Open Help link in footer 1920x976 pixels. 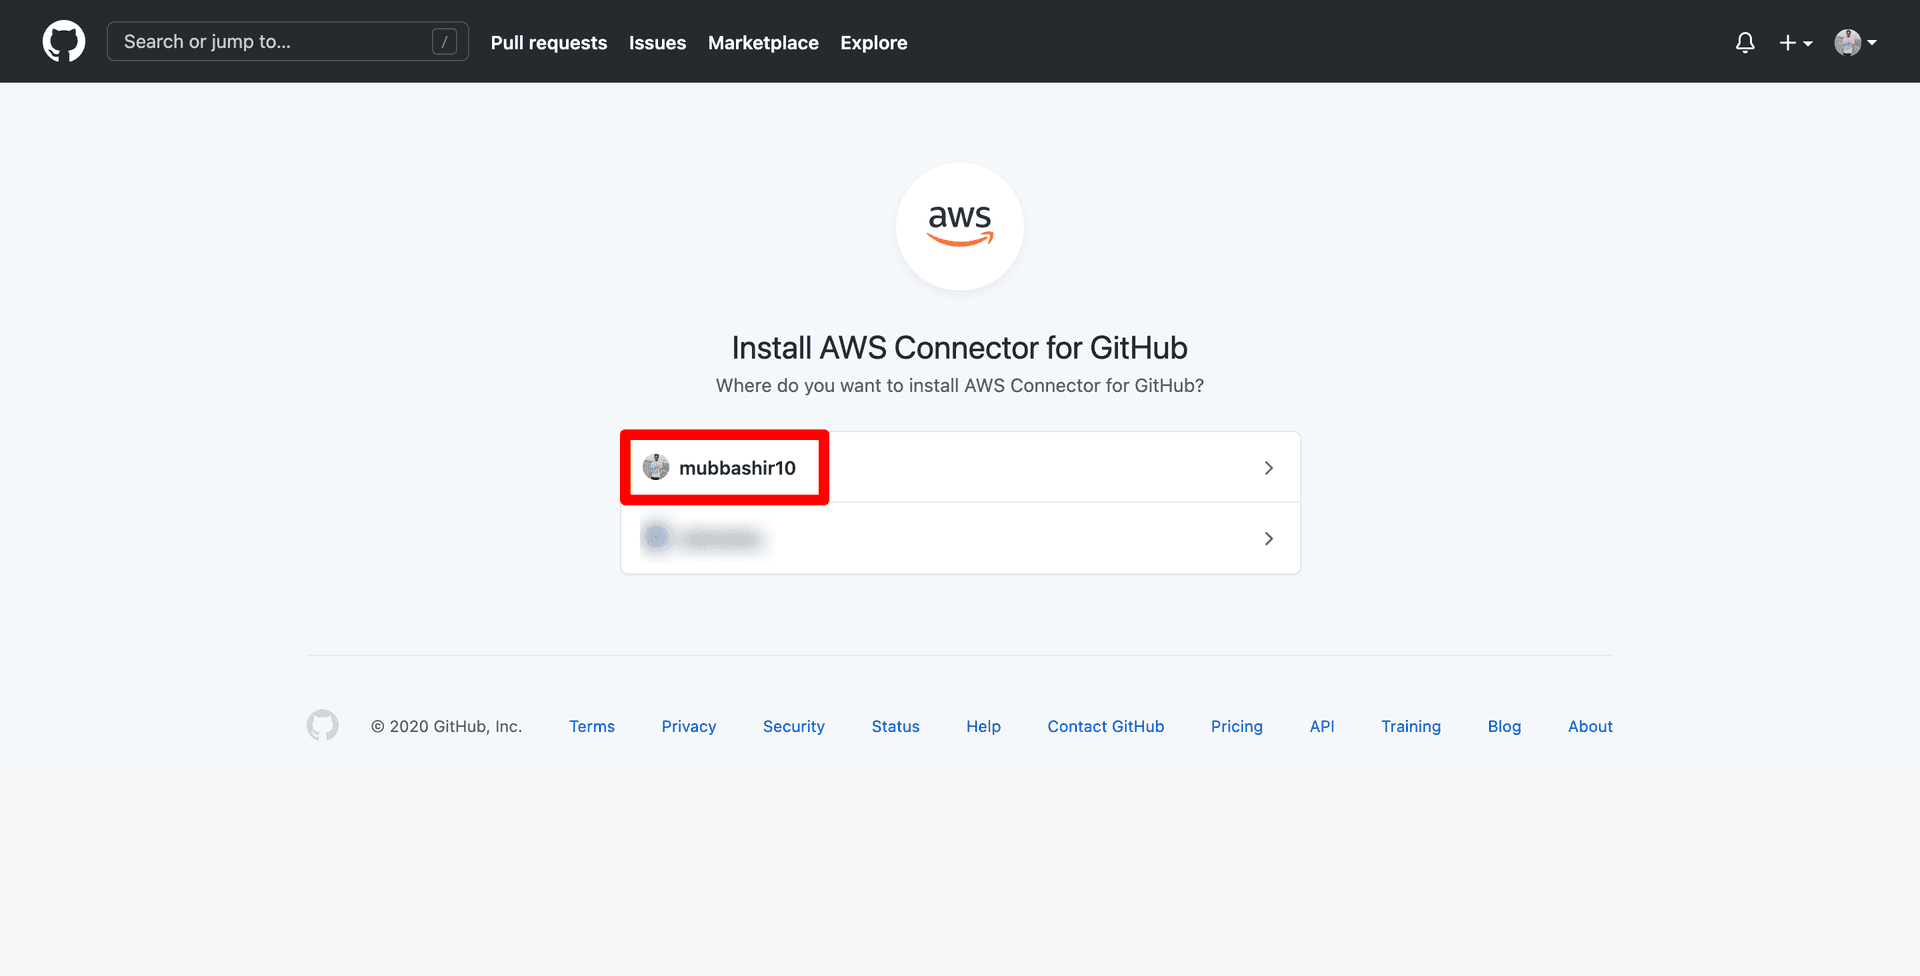pos(983,726)
